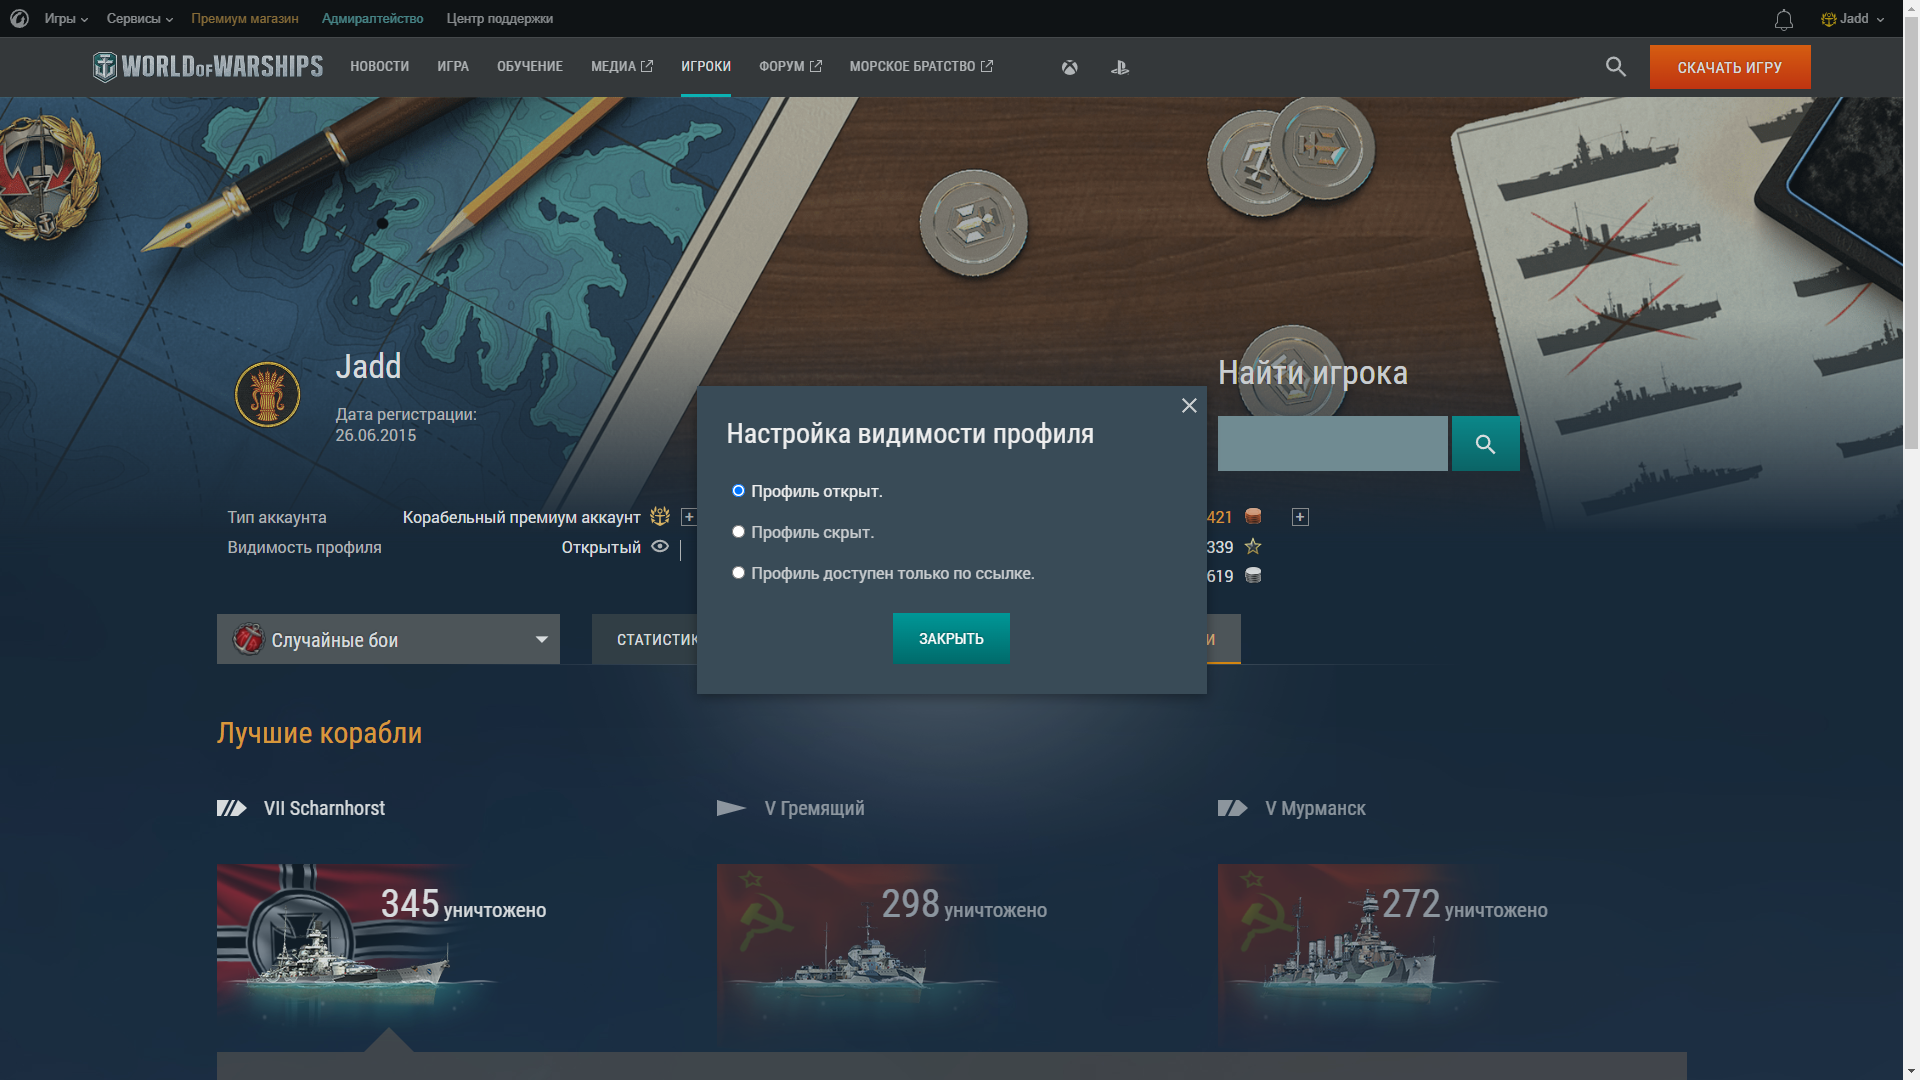Click the СКАЧАТЬ ИГРУ button
The width and height of the screenshot is (1920, 1080).
1730,67
